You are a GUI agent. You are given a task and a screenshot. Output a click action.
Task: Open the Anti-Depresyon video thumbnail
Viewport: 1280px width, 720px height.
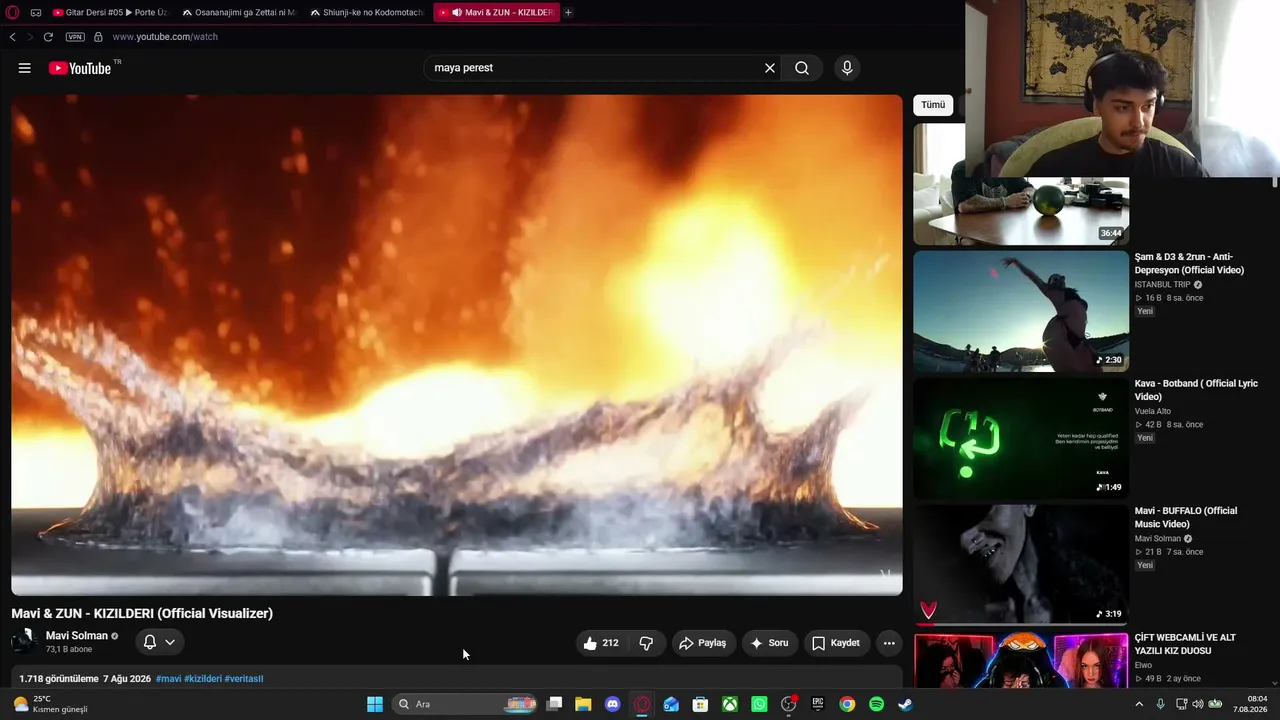click(1021, 311)
